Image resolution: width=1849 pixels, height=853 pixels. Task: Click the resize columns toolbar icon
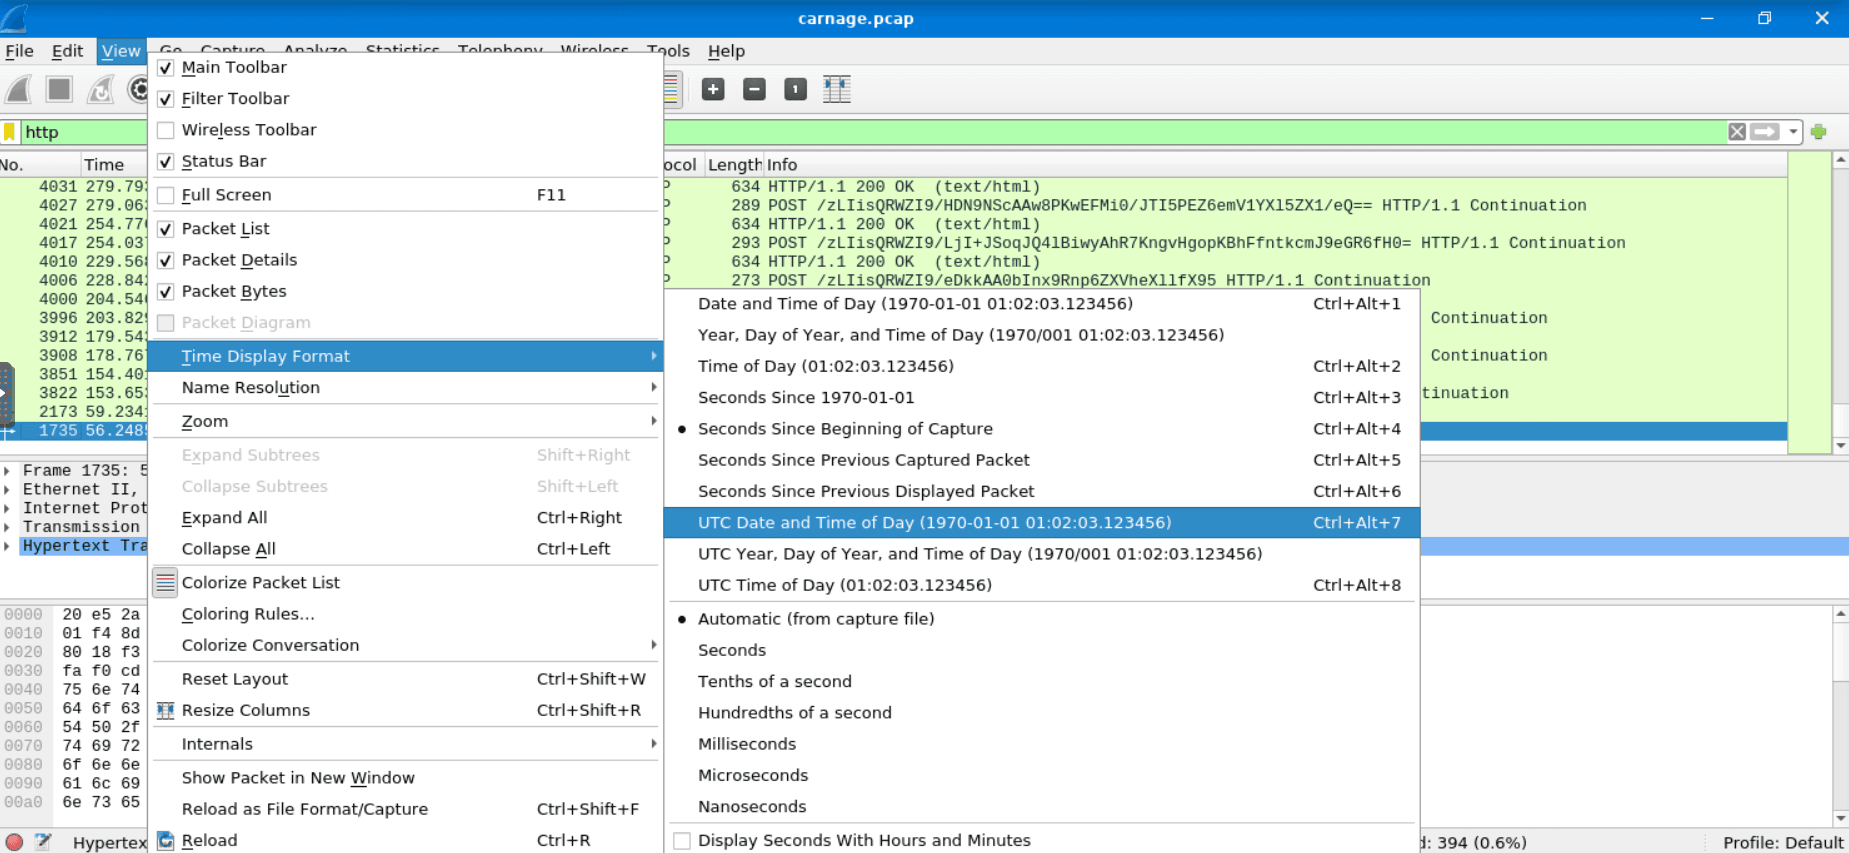(837, 90)
